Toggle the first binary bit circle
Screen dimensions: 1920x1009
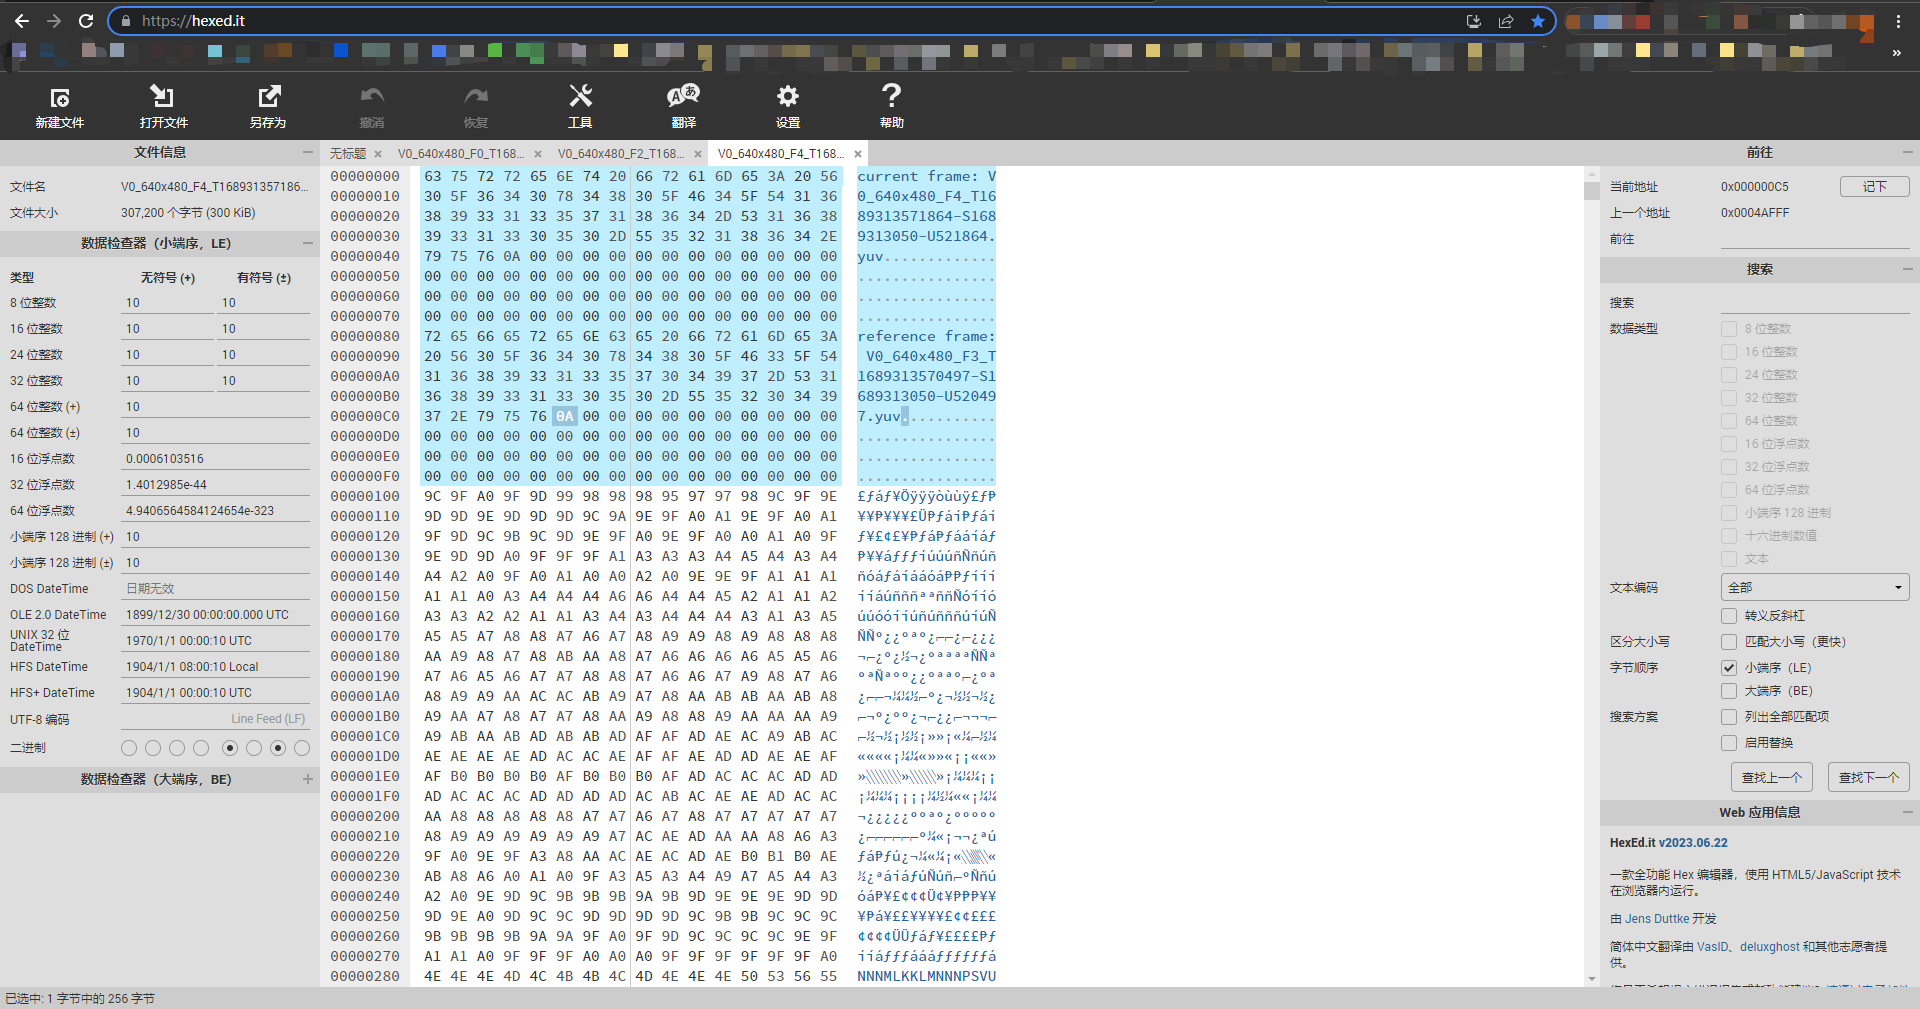point(129,748)
